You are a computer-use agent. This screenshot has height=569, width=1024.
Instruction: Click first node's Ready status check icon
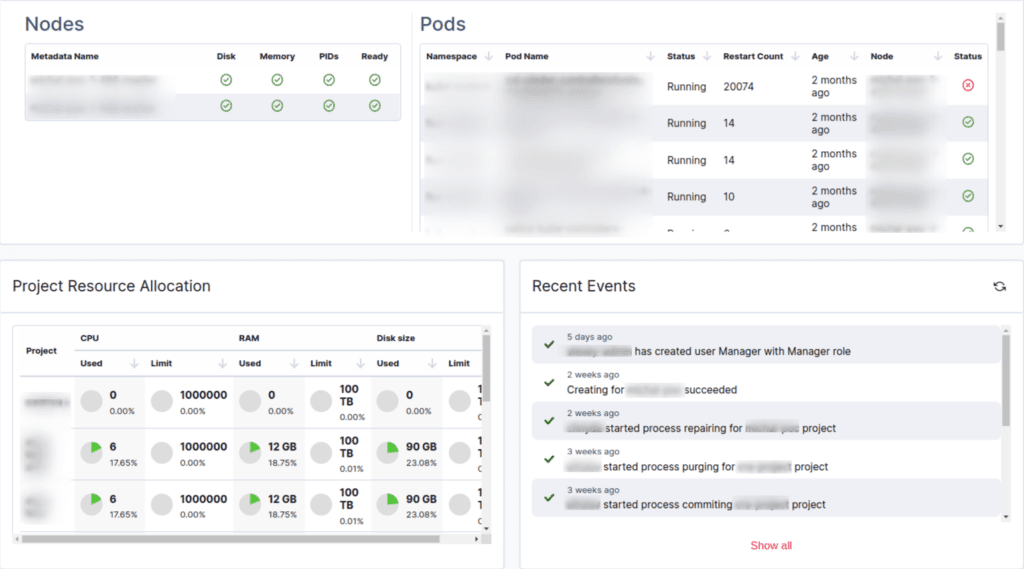(374, 80)
